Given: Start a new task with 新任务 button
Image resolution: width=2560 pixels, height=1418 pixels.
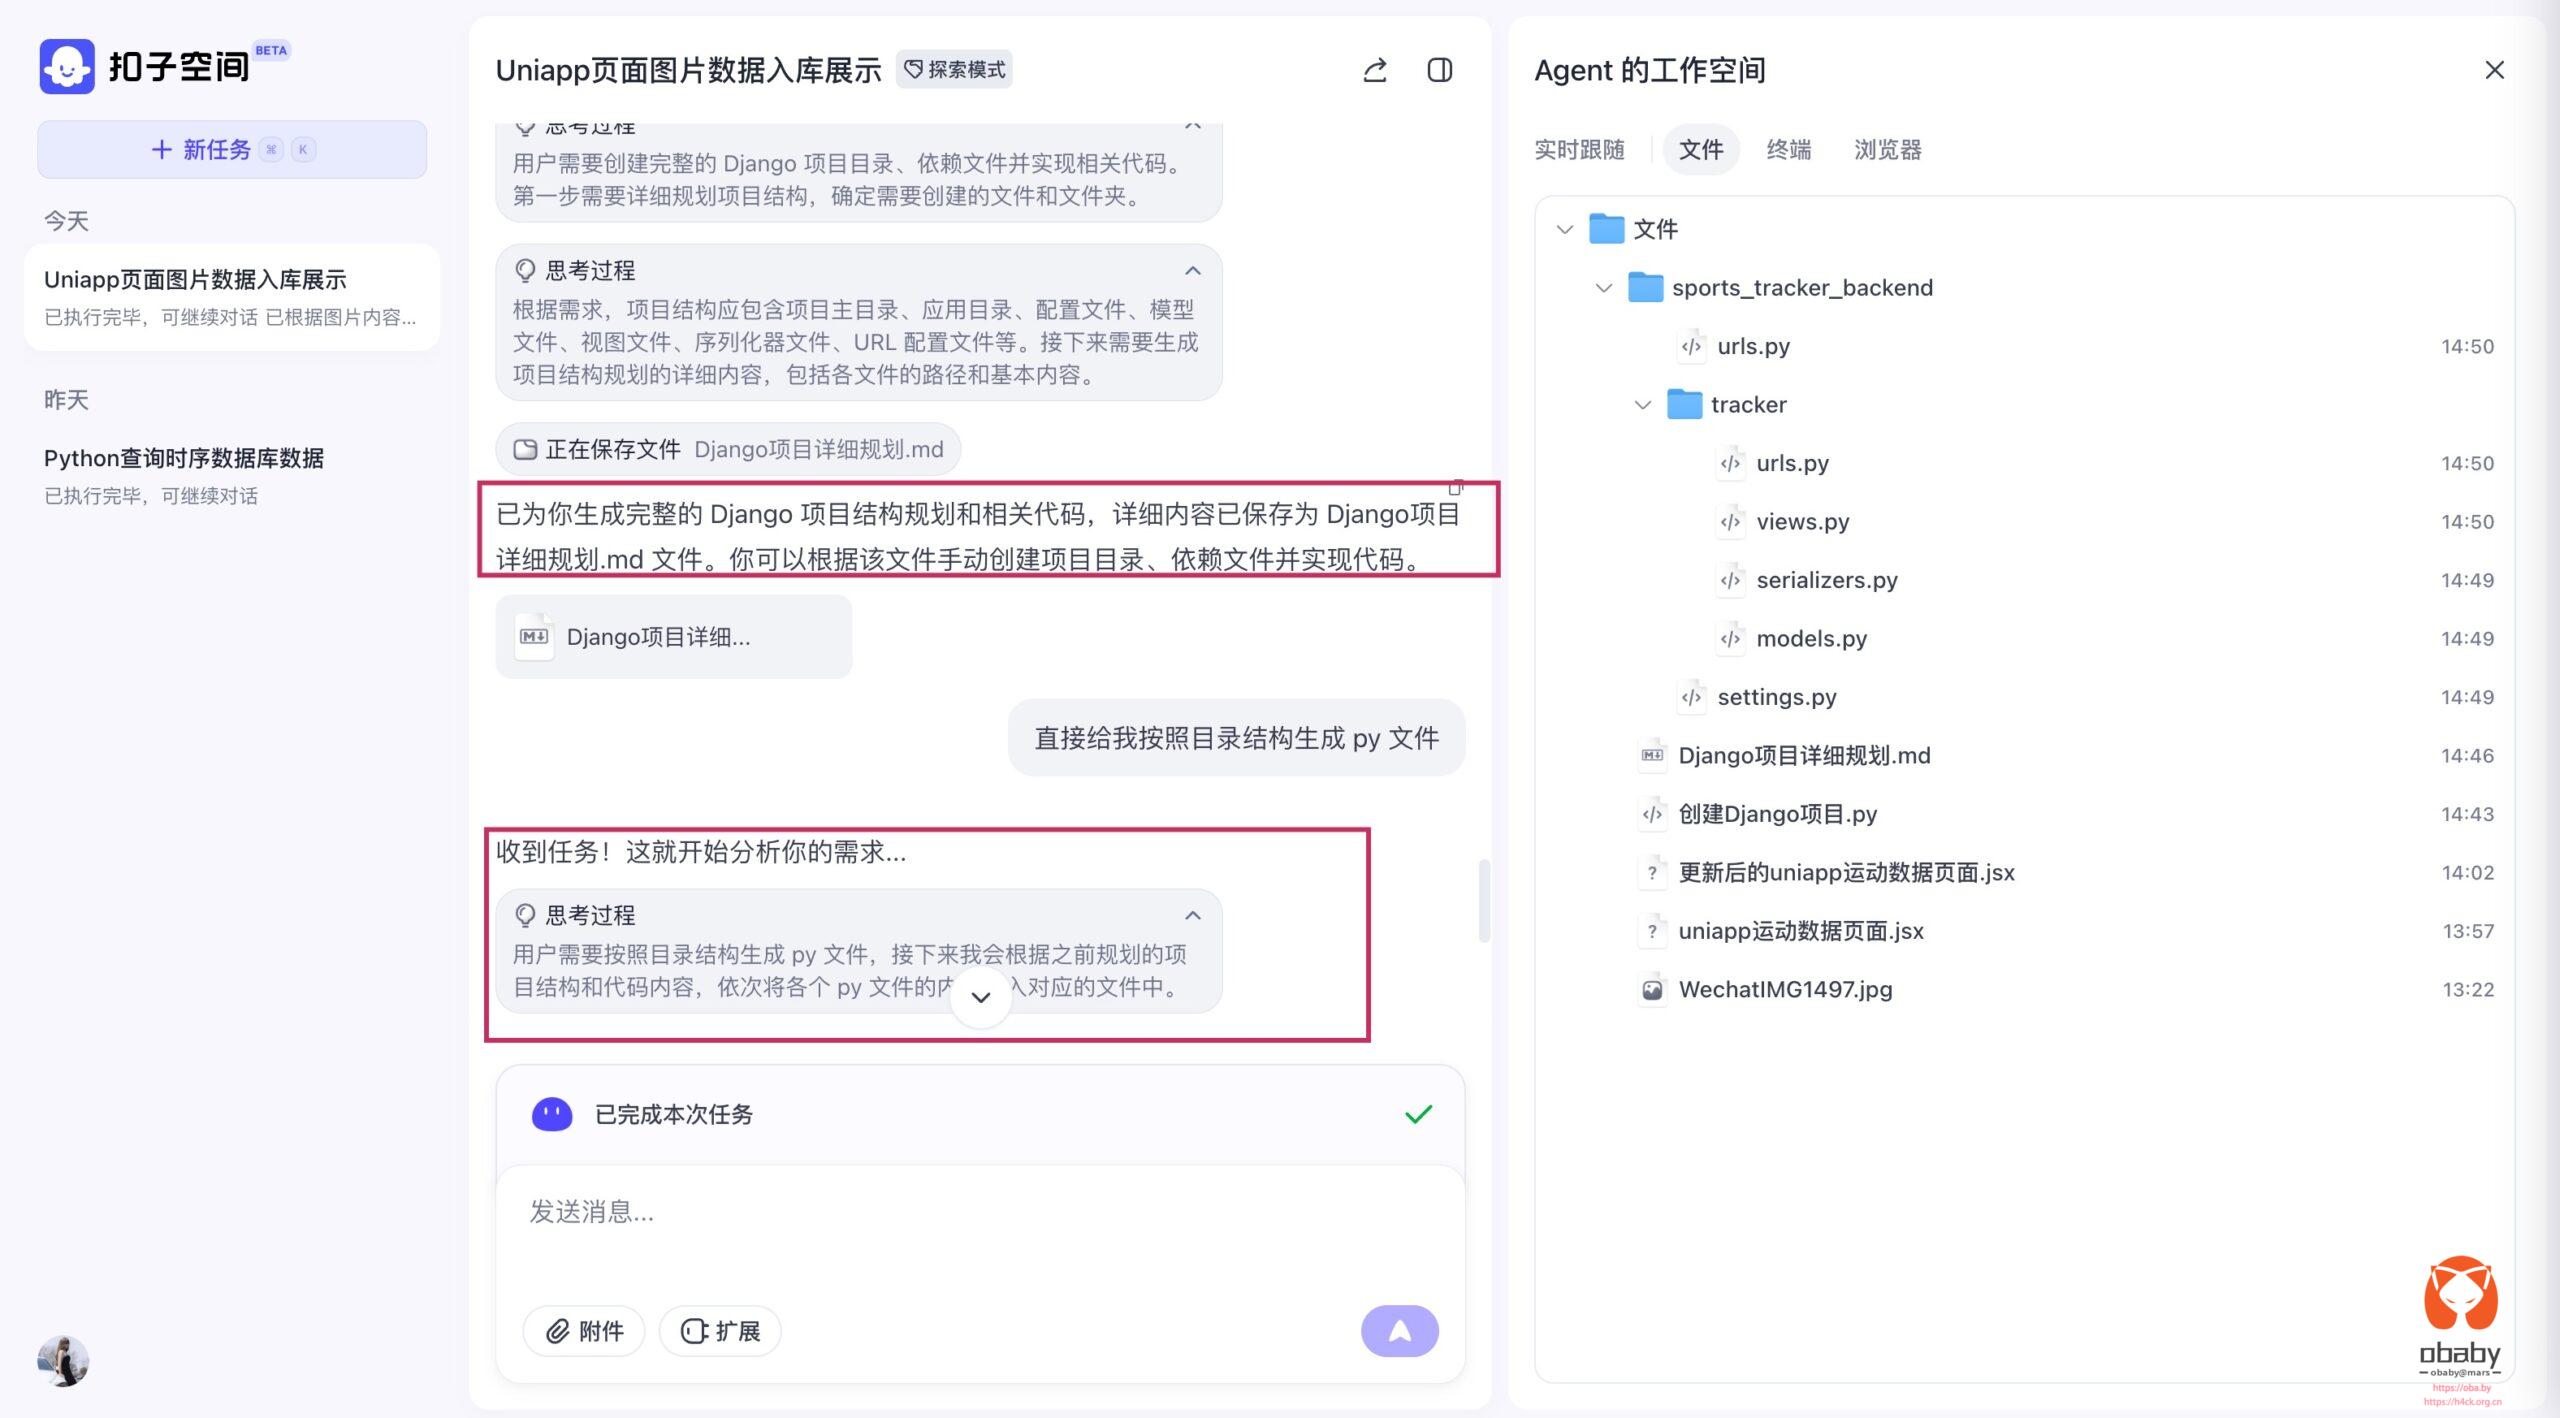Looking at the screenshot, I should (232, 149).
